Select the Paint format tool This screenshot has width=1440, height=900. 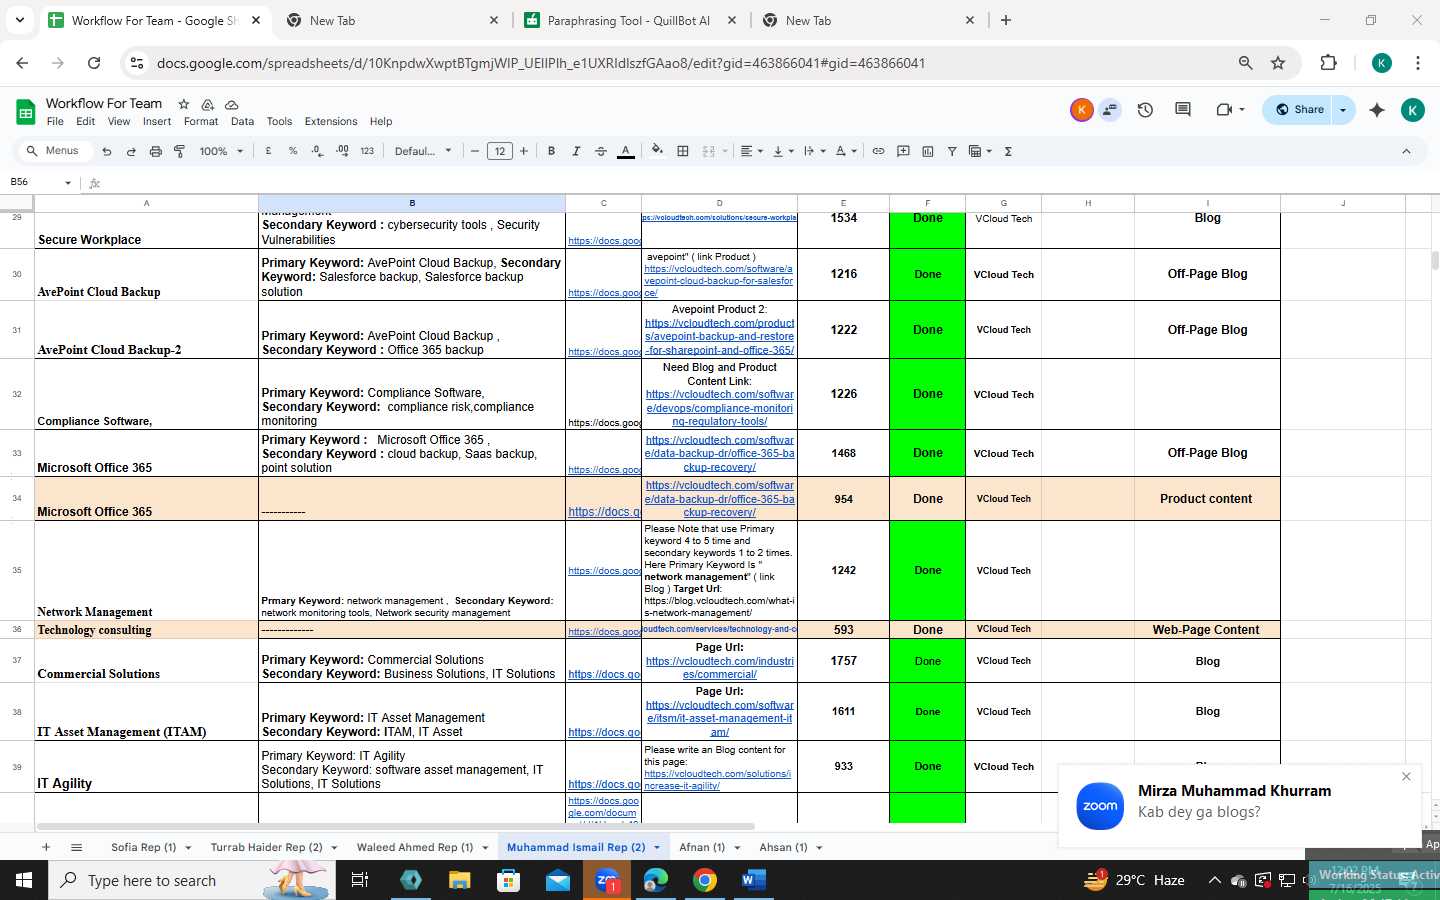pos(180,151)
